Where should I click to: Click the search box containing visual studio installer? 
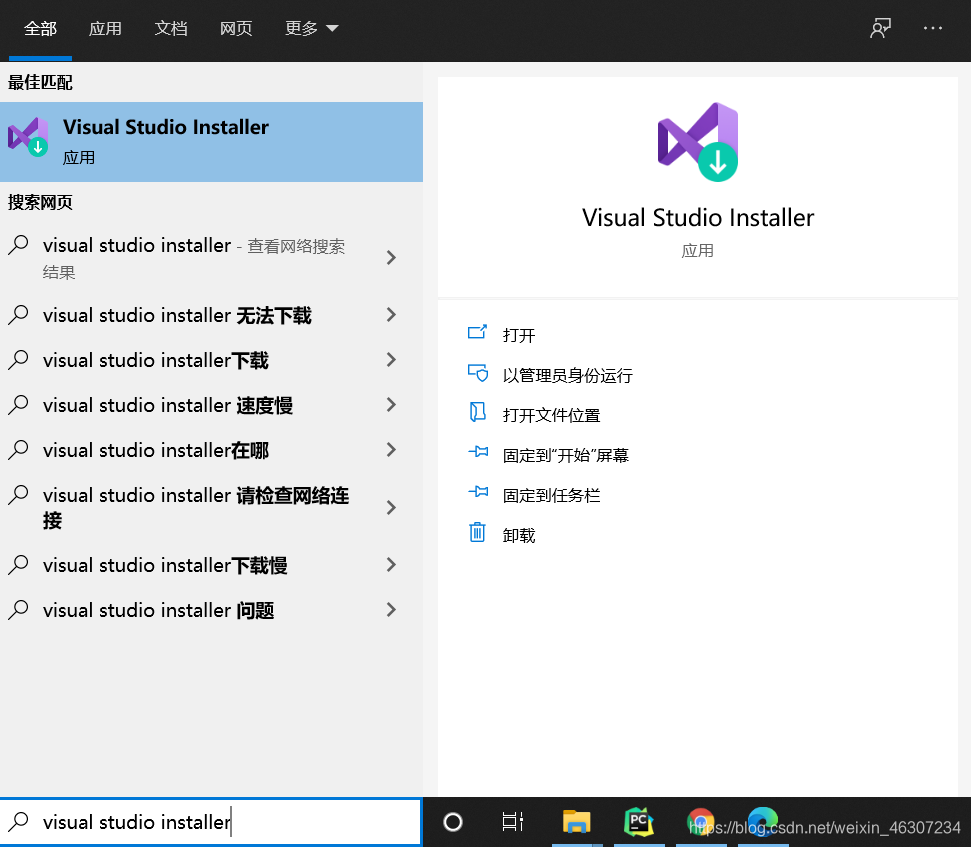point(211,822)
